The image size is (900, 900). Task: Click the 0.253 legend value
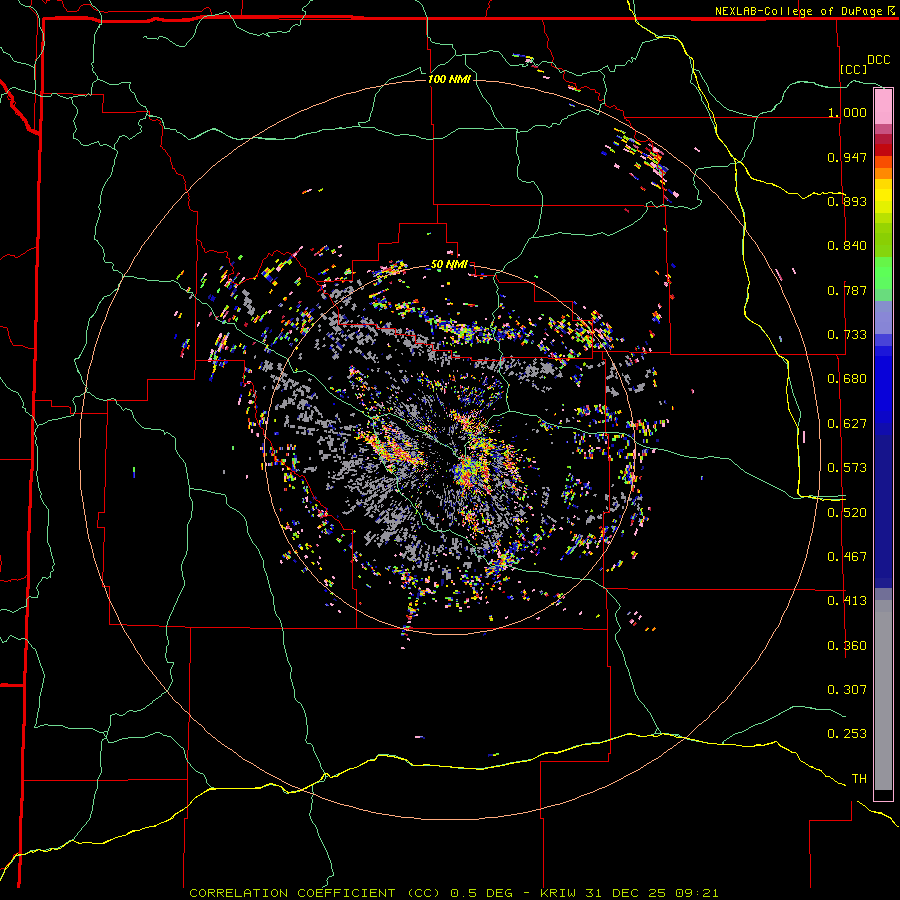point(847,734)
